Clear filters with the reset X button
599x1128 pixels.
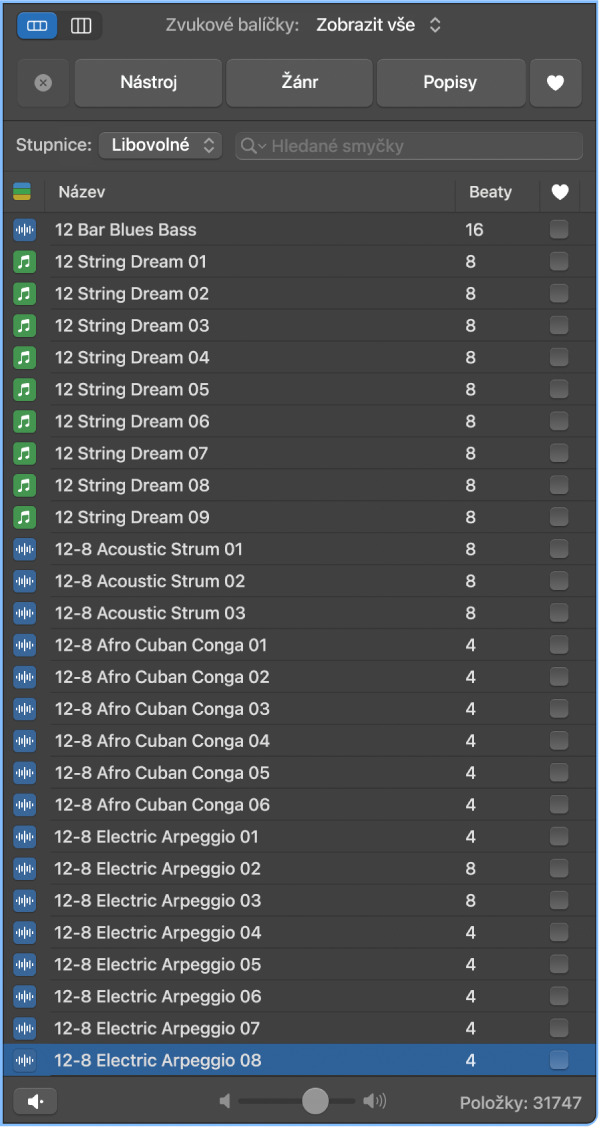pos(43,83)
